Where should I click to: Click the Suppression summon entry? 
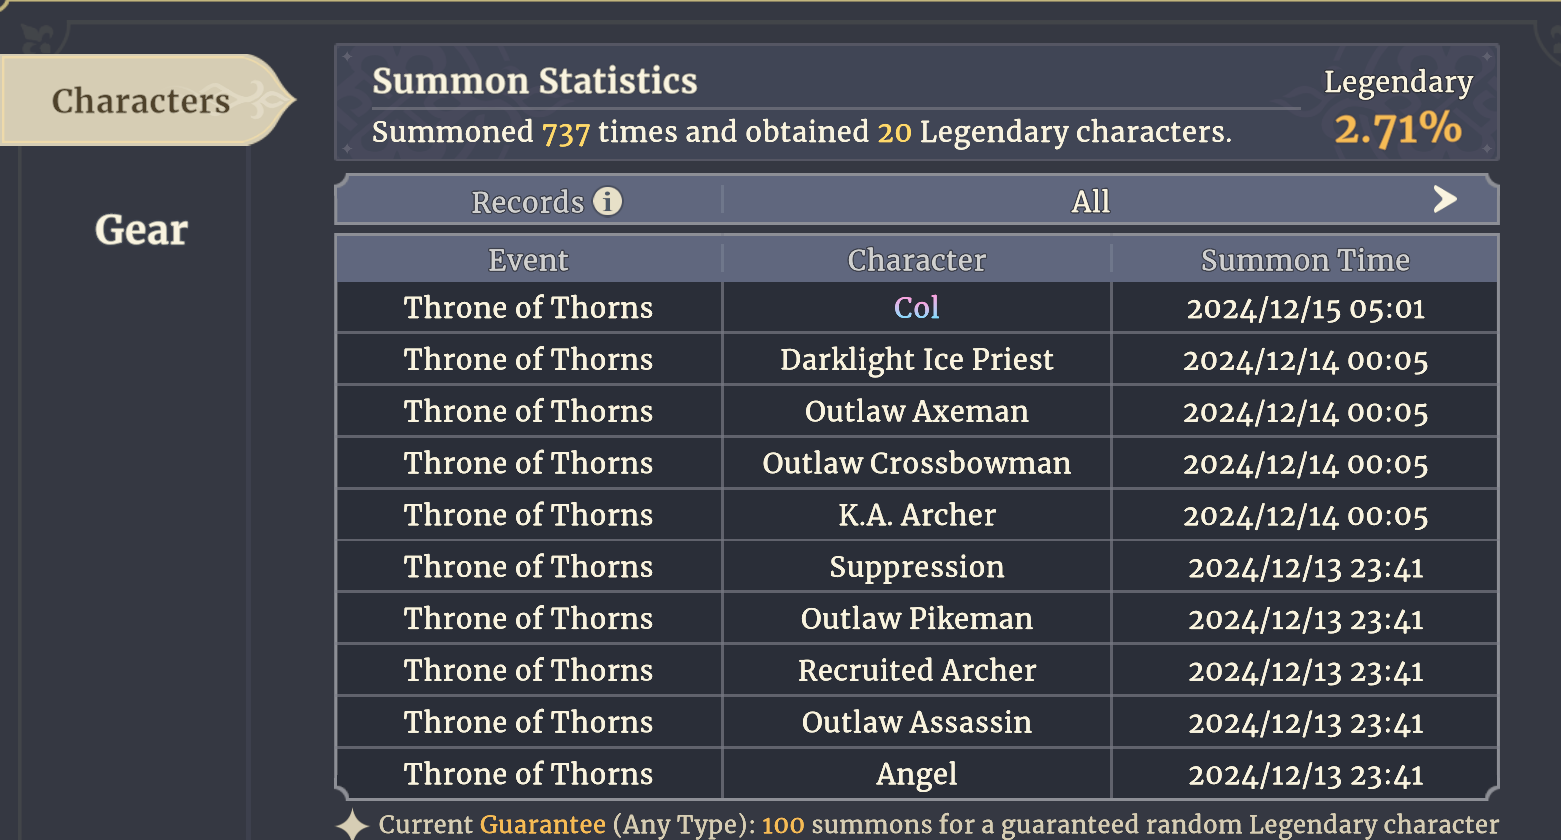pos(917,567)
